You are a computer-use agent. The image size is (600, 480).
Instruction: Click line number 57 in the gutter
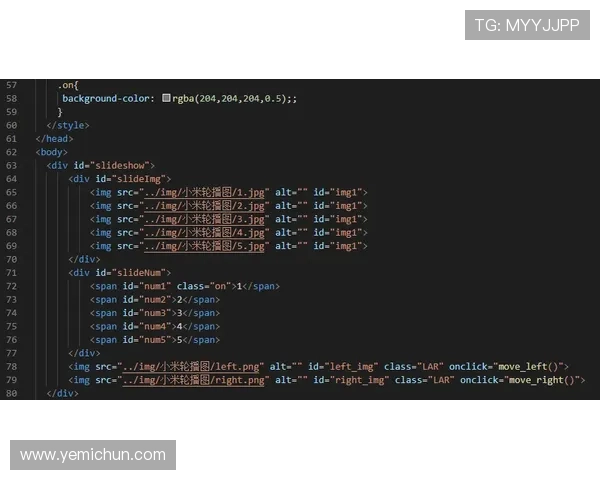point(11,85)
